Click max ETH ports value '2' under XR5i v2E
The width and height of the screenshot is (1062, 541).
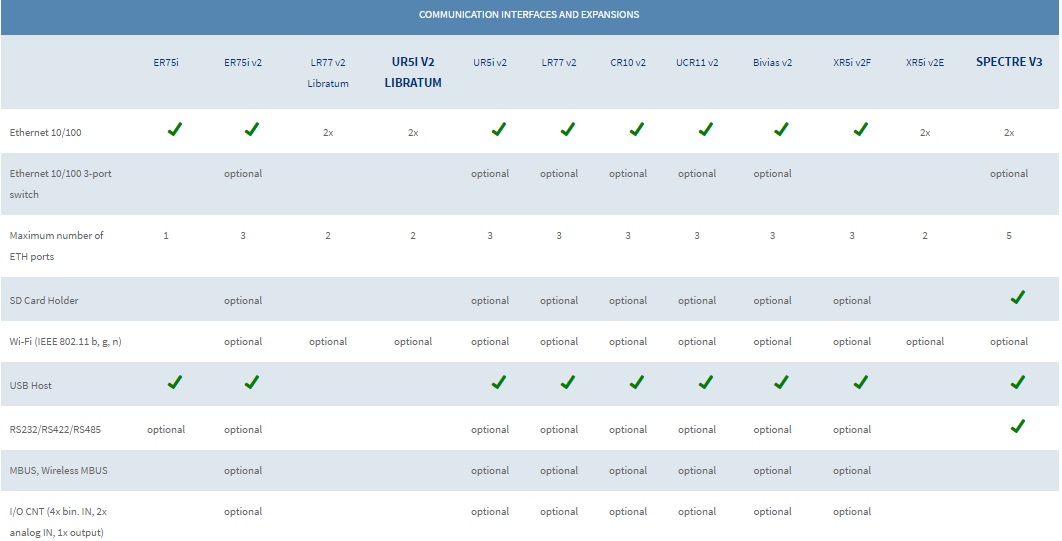tap(925, 236)
